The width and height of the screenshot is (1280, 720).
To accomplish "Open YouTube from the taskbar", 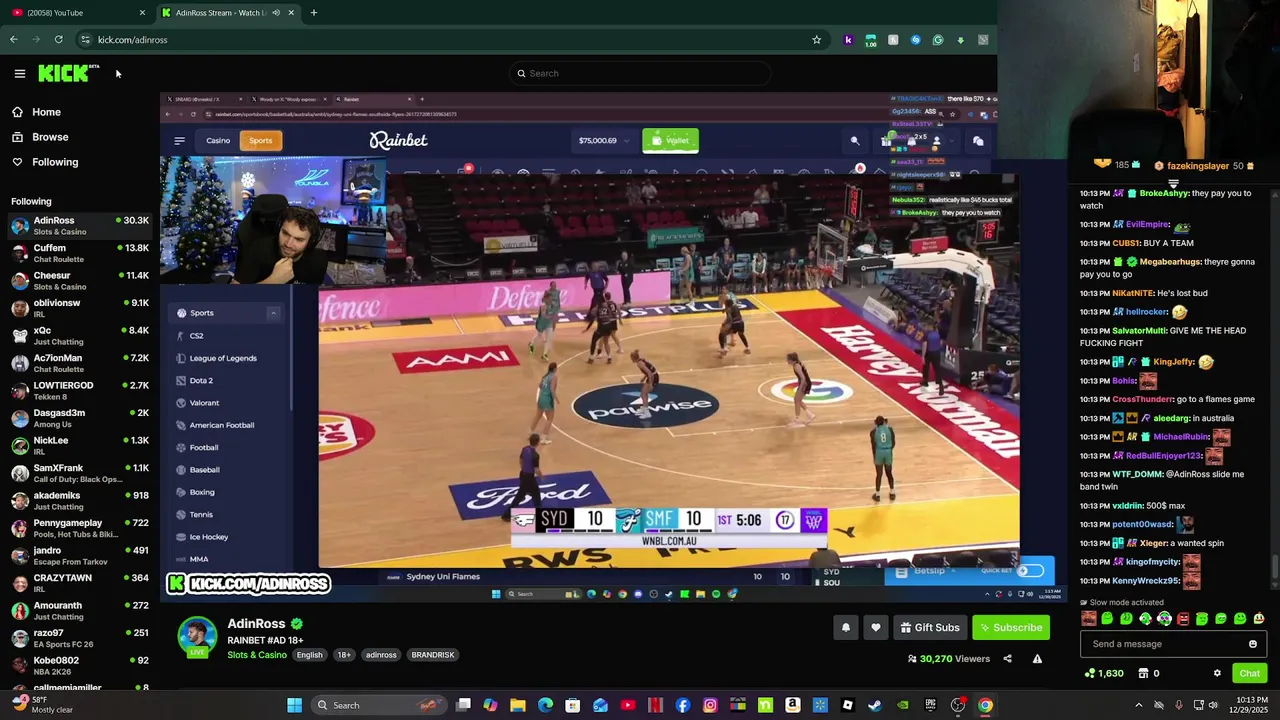I will click(627, 705).
